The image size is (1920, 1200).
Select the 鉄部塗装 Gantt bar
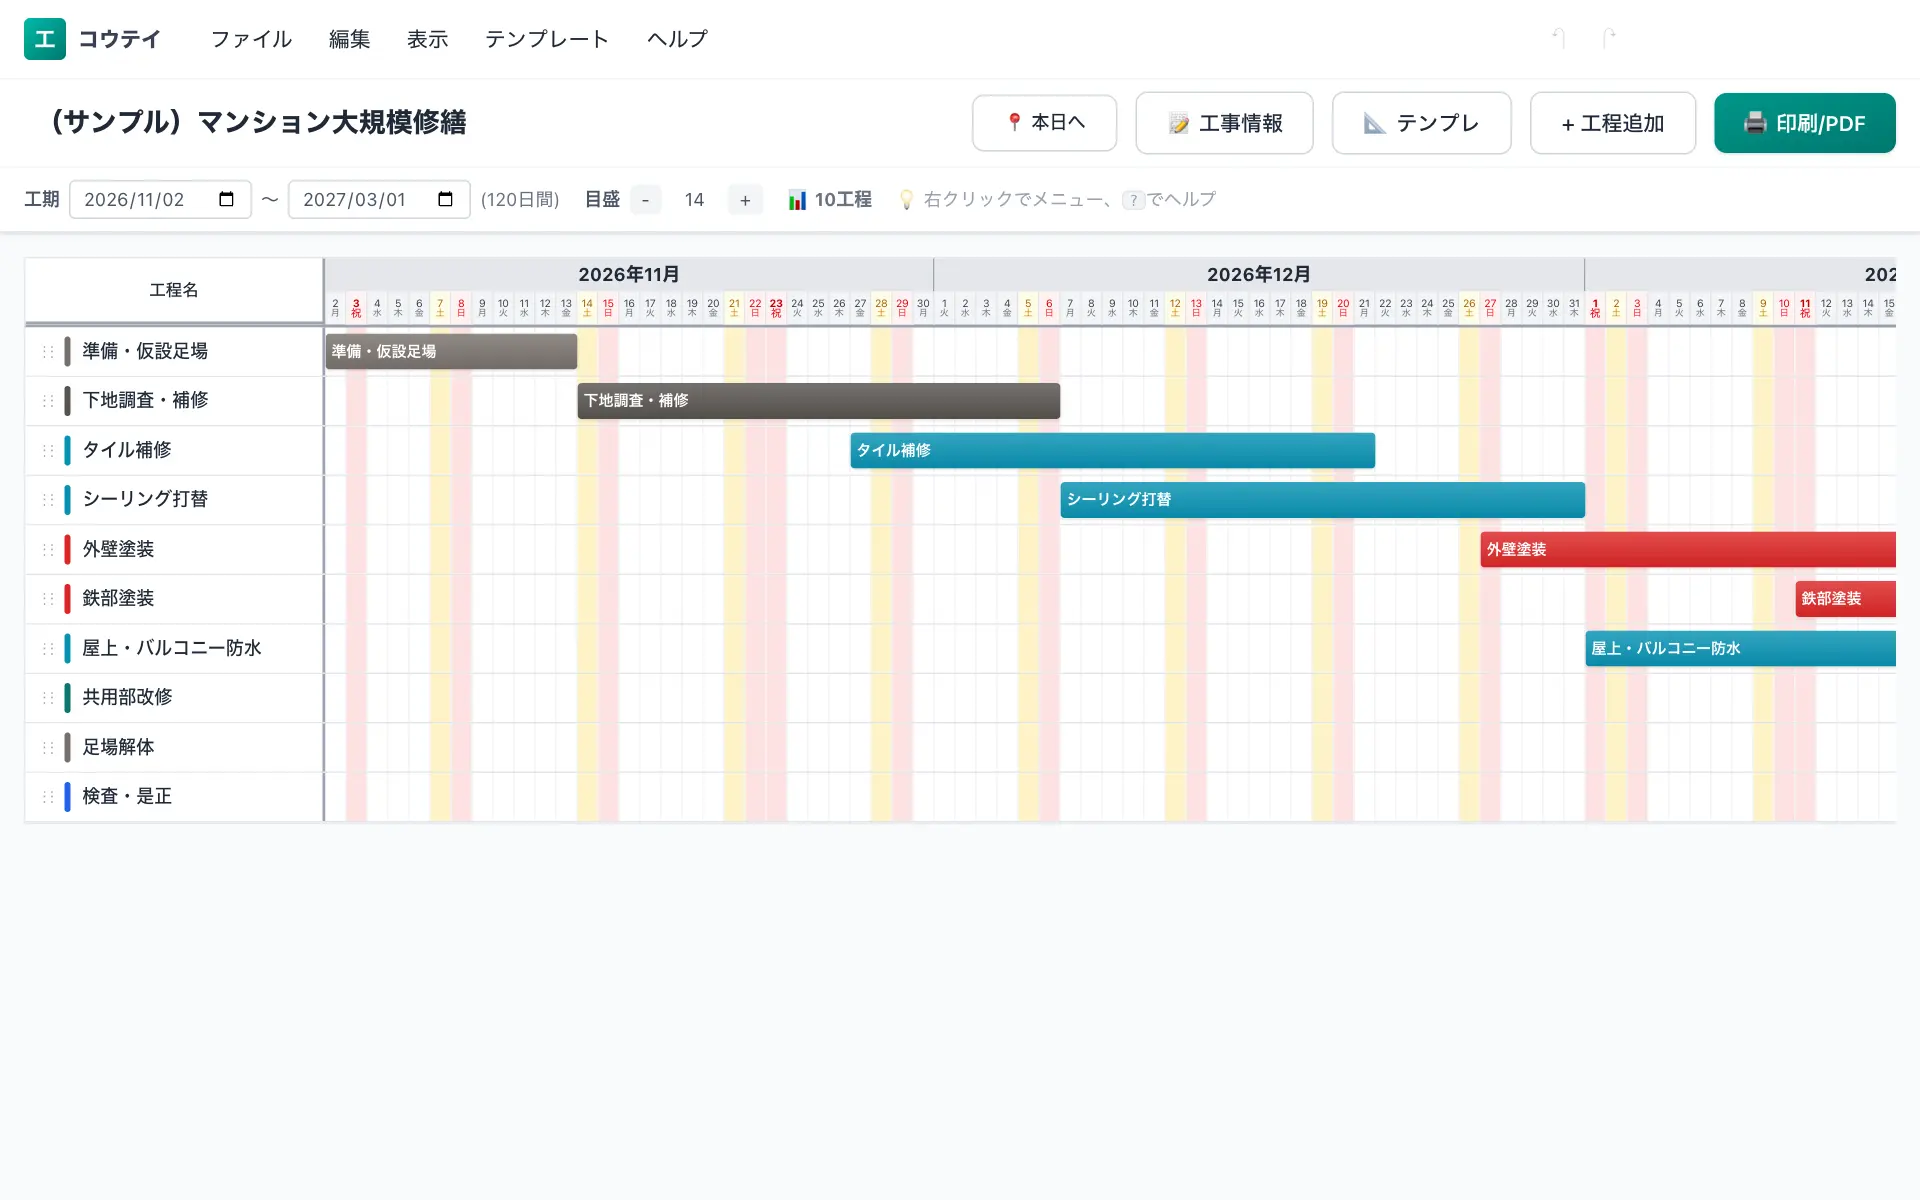(x=1846, y=598)
